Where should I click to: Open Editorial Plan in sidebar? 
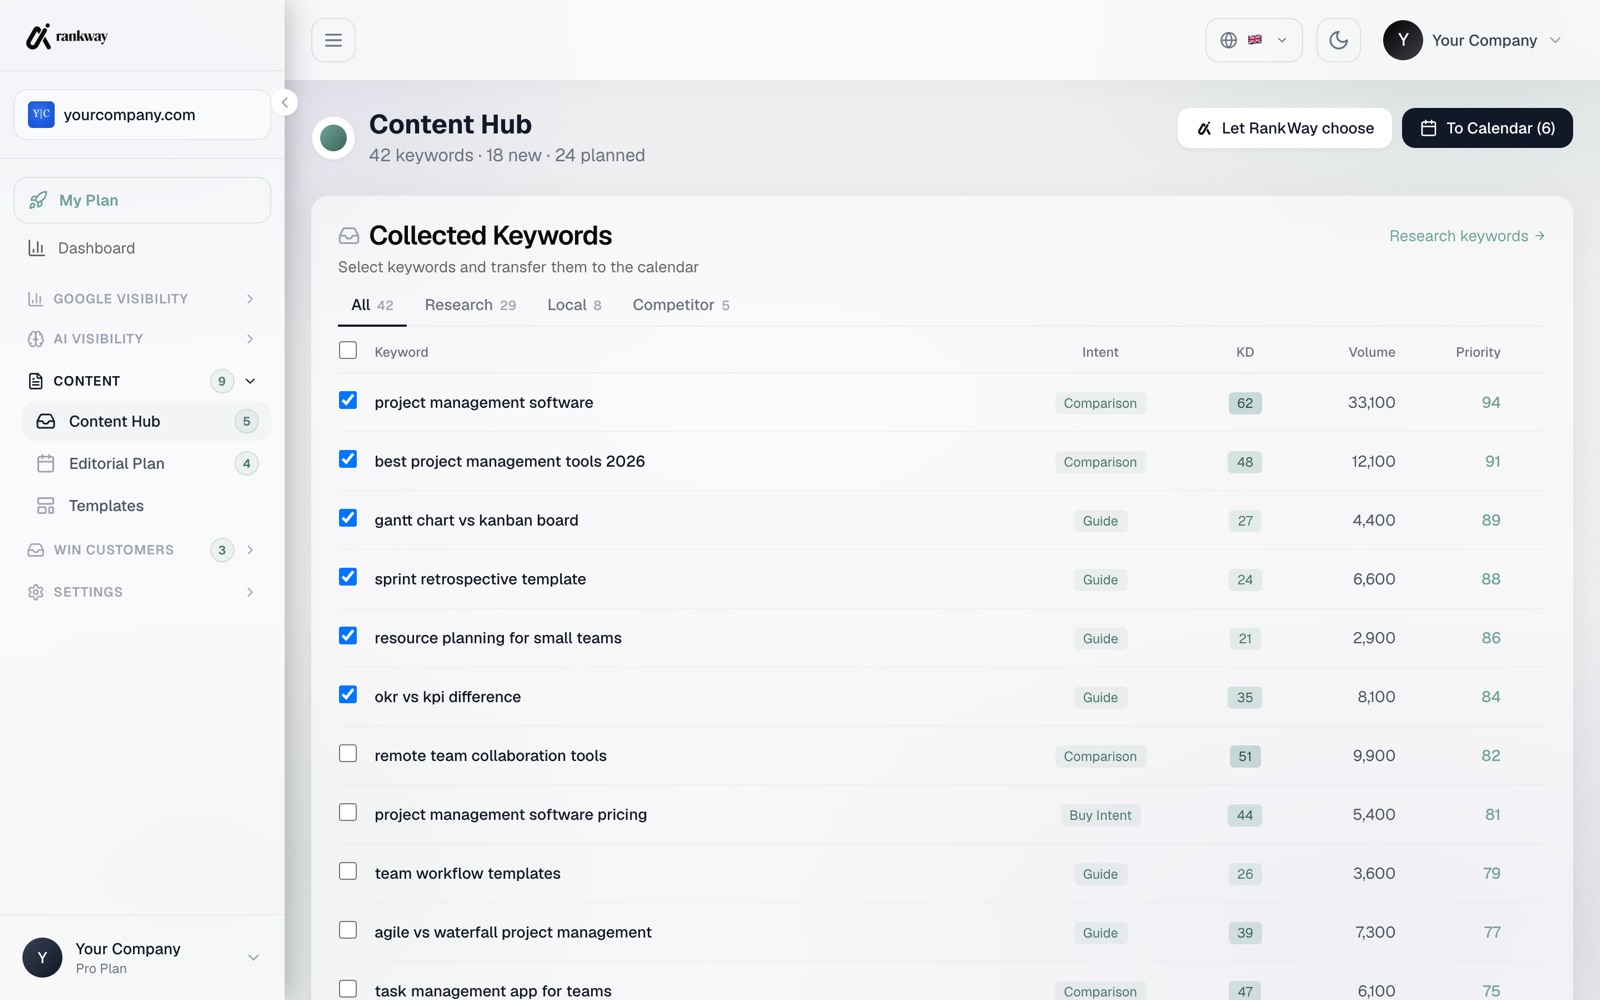pos(146,463)
